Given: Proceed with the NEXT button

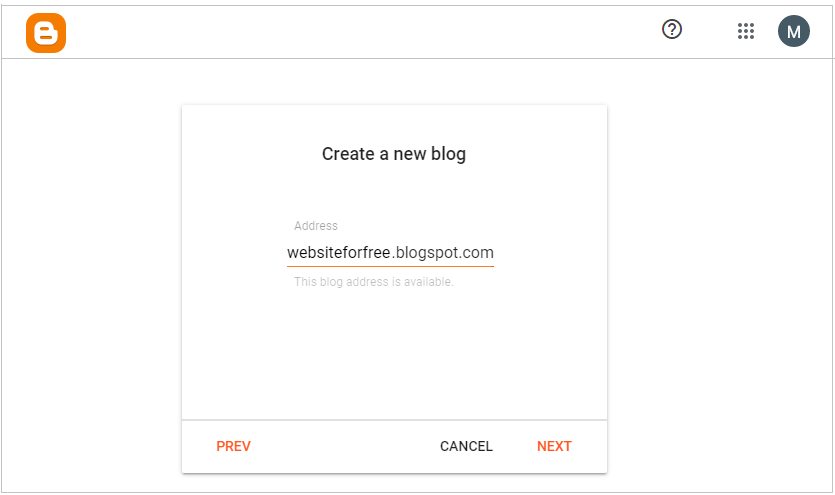Looking at the screenshot, I should coord(554,446).
